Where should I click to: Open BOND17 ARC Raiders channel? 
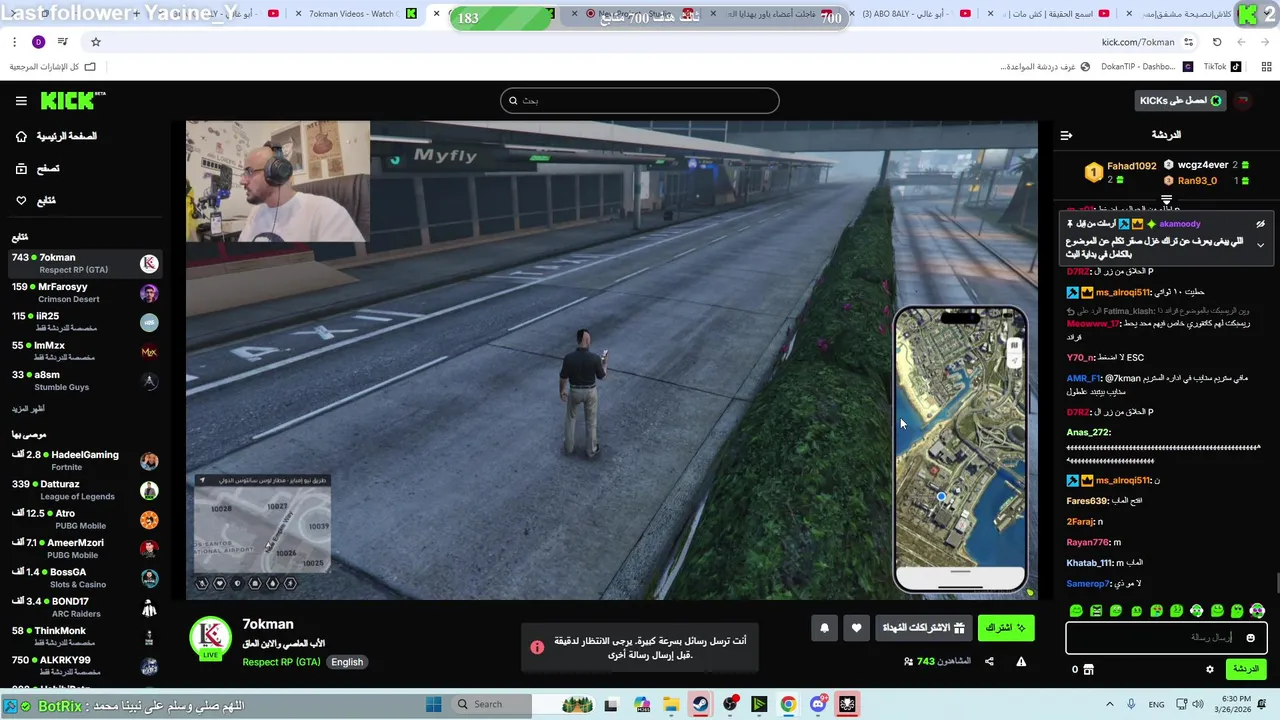tap(85, 607)
